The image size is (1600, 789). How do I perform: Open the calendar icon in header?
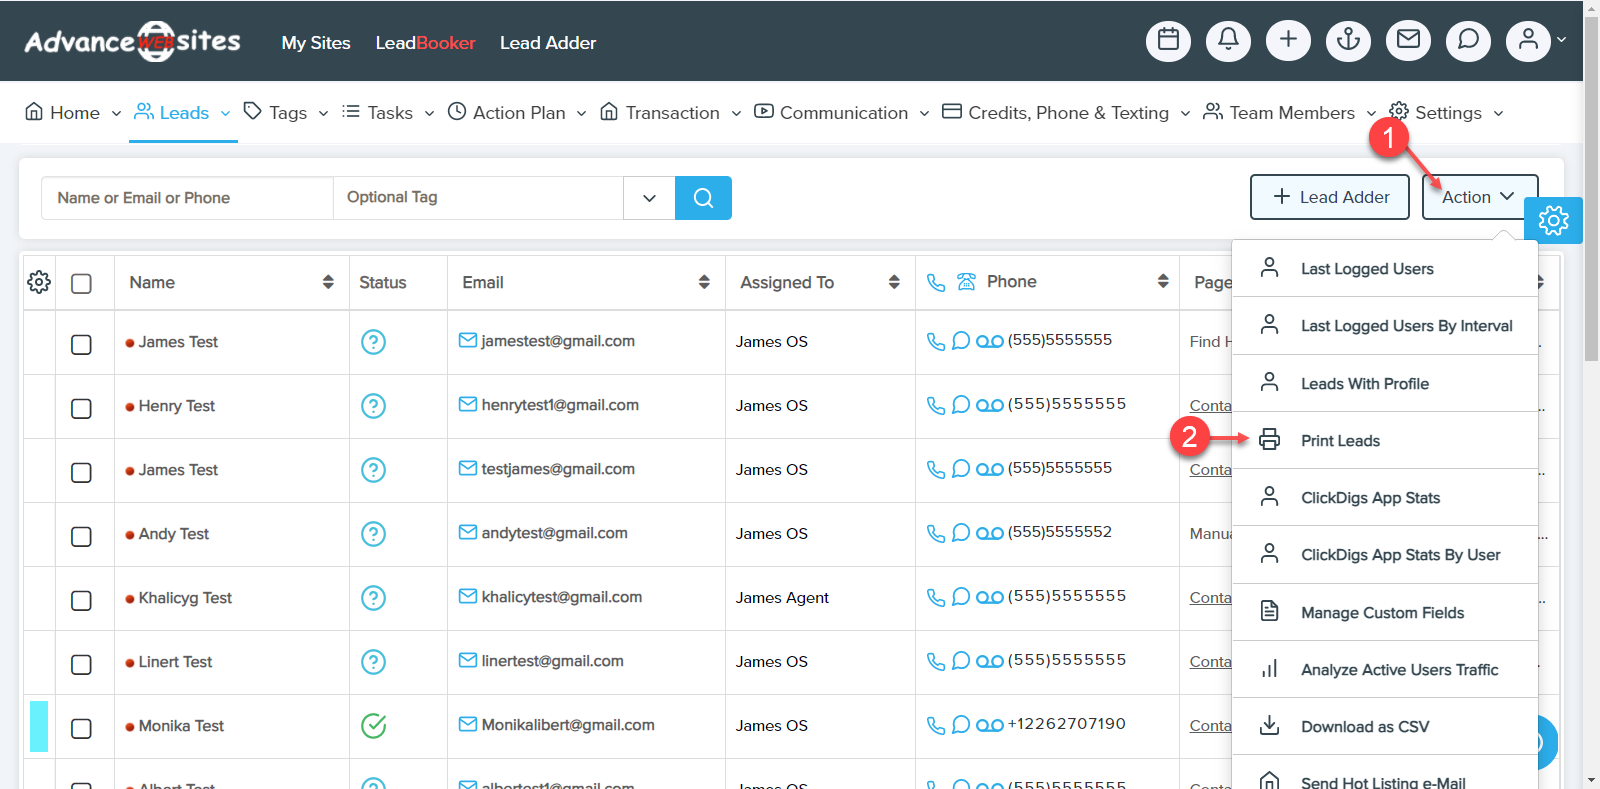point(1168,41)
